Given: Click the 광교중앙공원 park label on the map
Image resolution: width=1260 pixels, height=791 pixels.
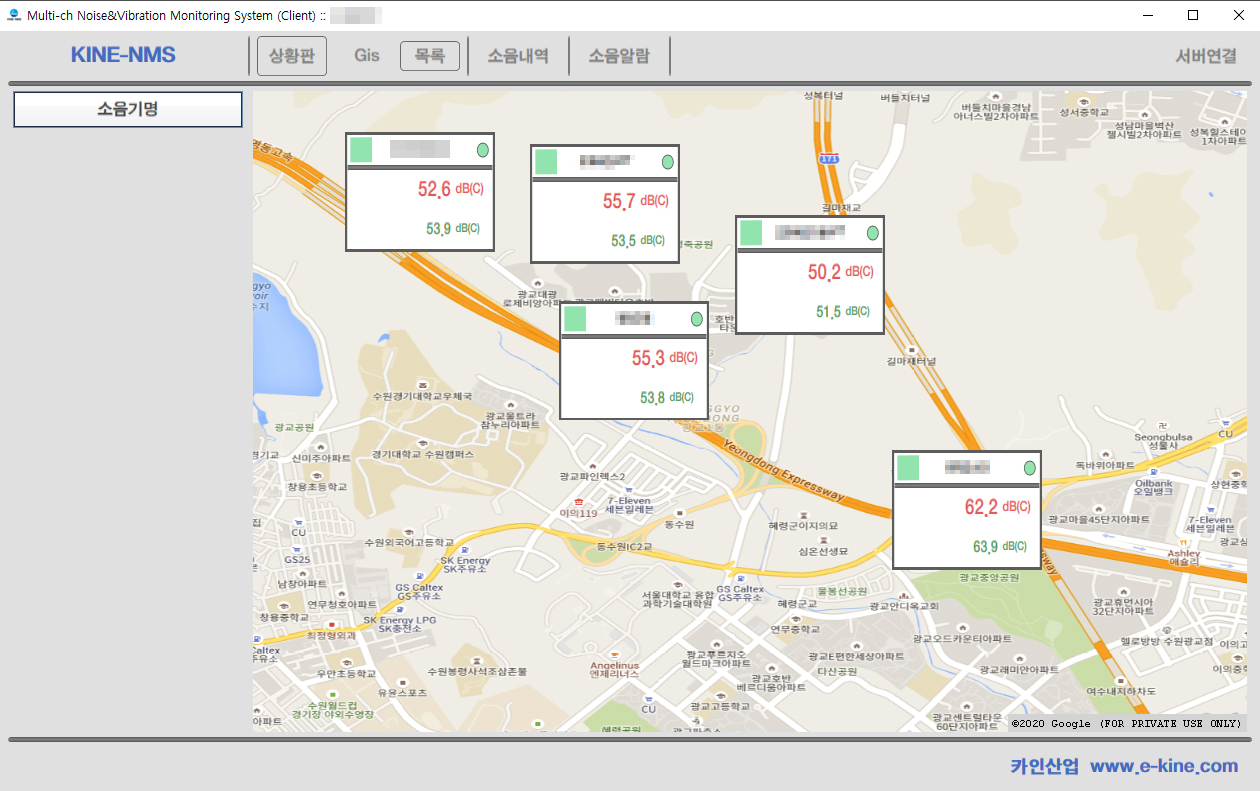Looking at the screenshot, I should click(x=989, y=577).
